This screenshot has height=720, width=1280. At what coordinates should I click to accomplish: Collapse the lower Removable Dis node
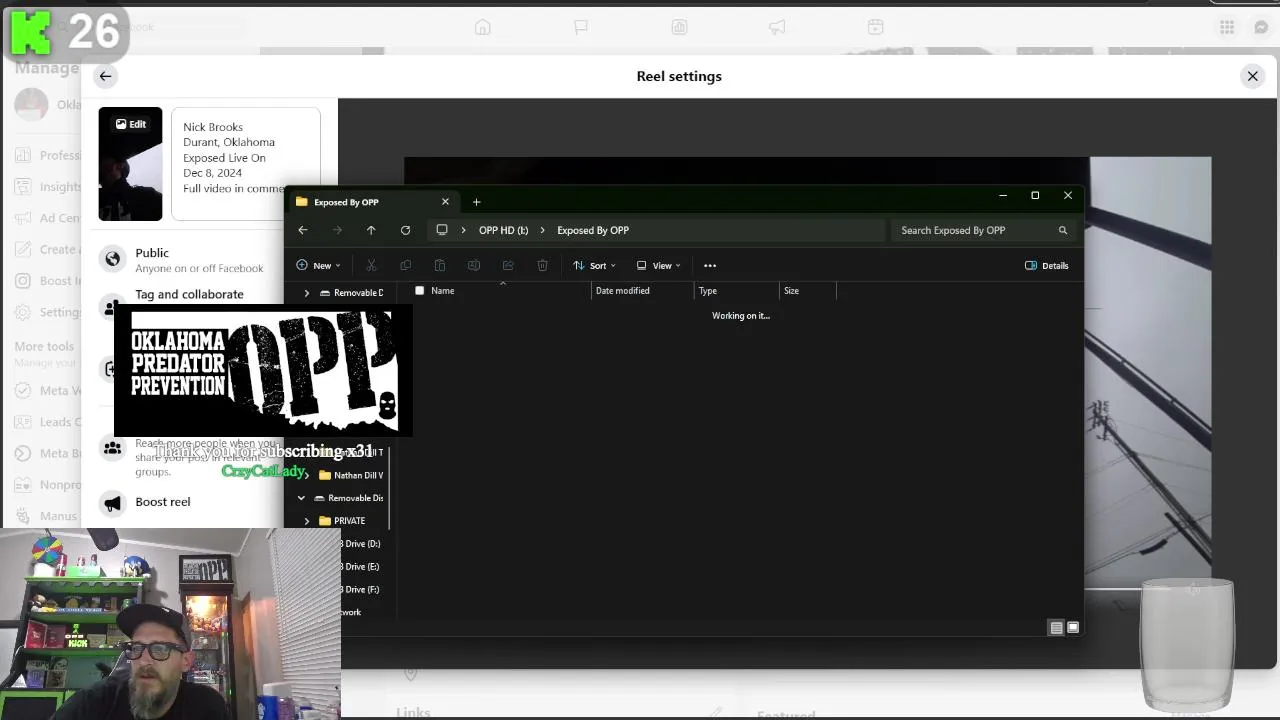301,498
